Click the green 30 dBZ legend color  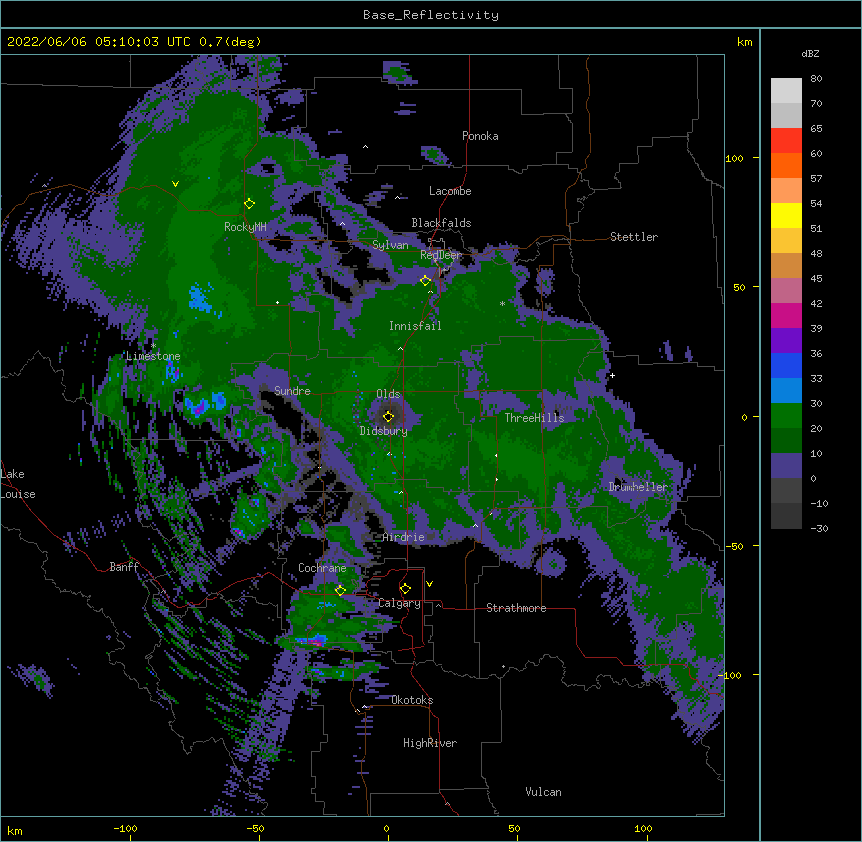pyautogui.click(x=786, y=416)
